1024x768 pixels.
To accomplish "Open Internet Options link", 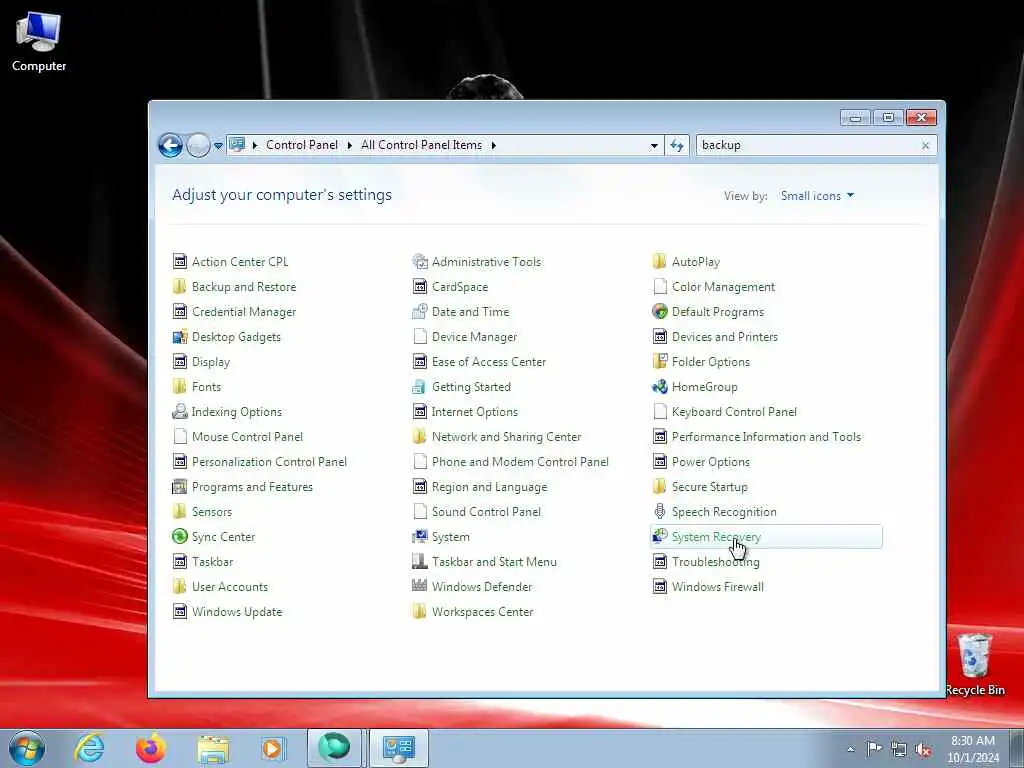I will tap(474, 412).
